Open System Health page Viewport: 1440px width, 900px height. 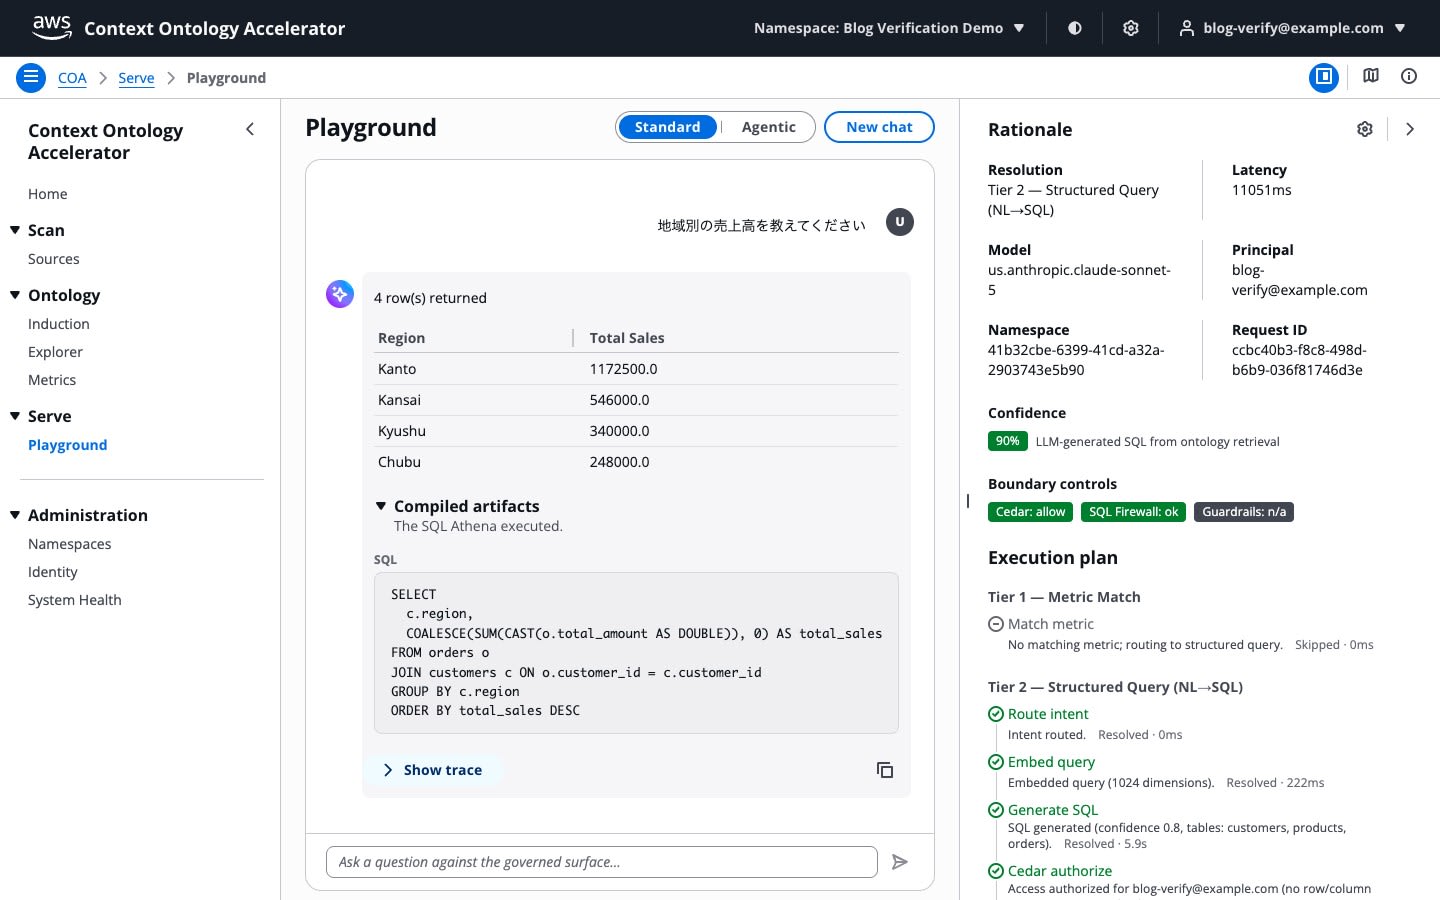click(x=75, y=600)
